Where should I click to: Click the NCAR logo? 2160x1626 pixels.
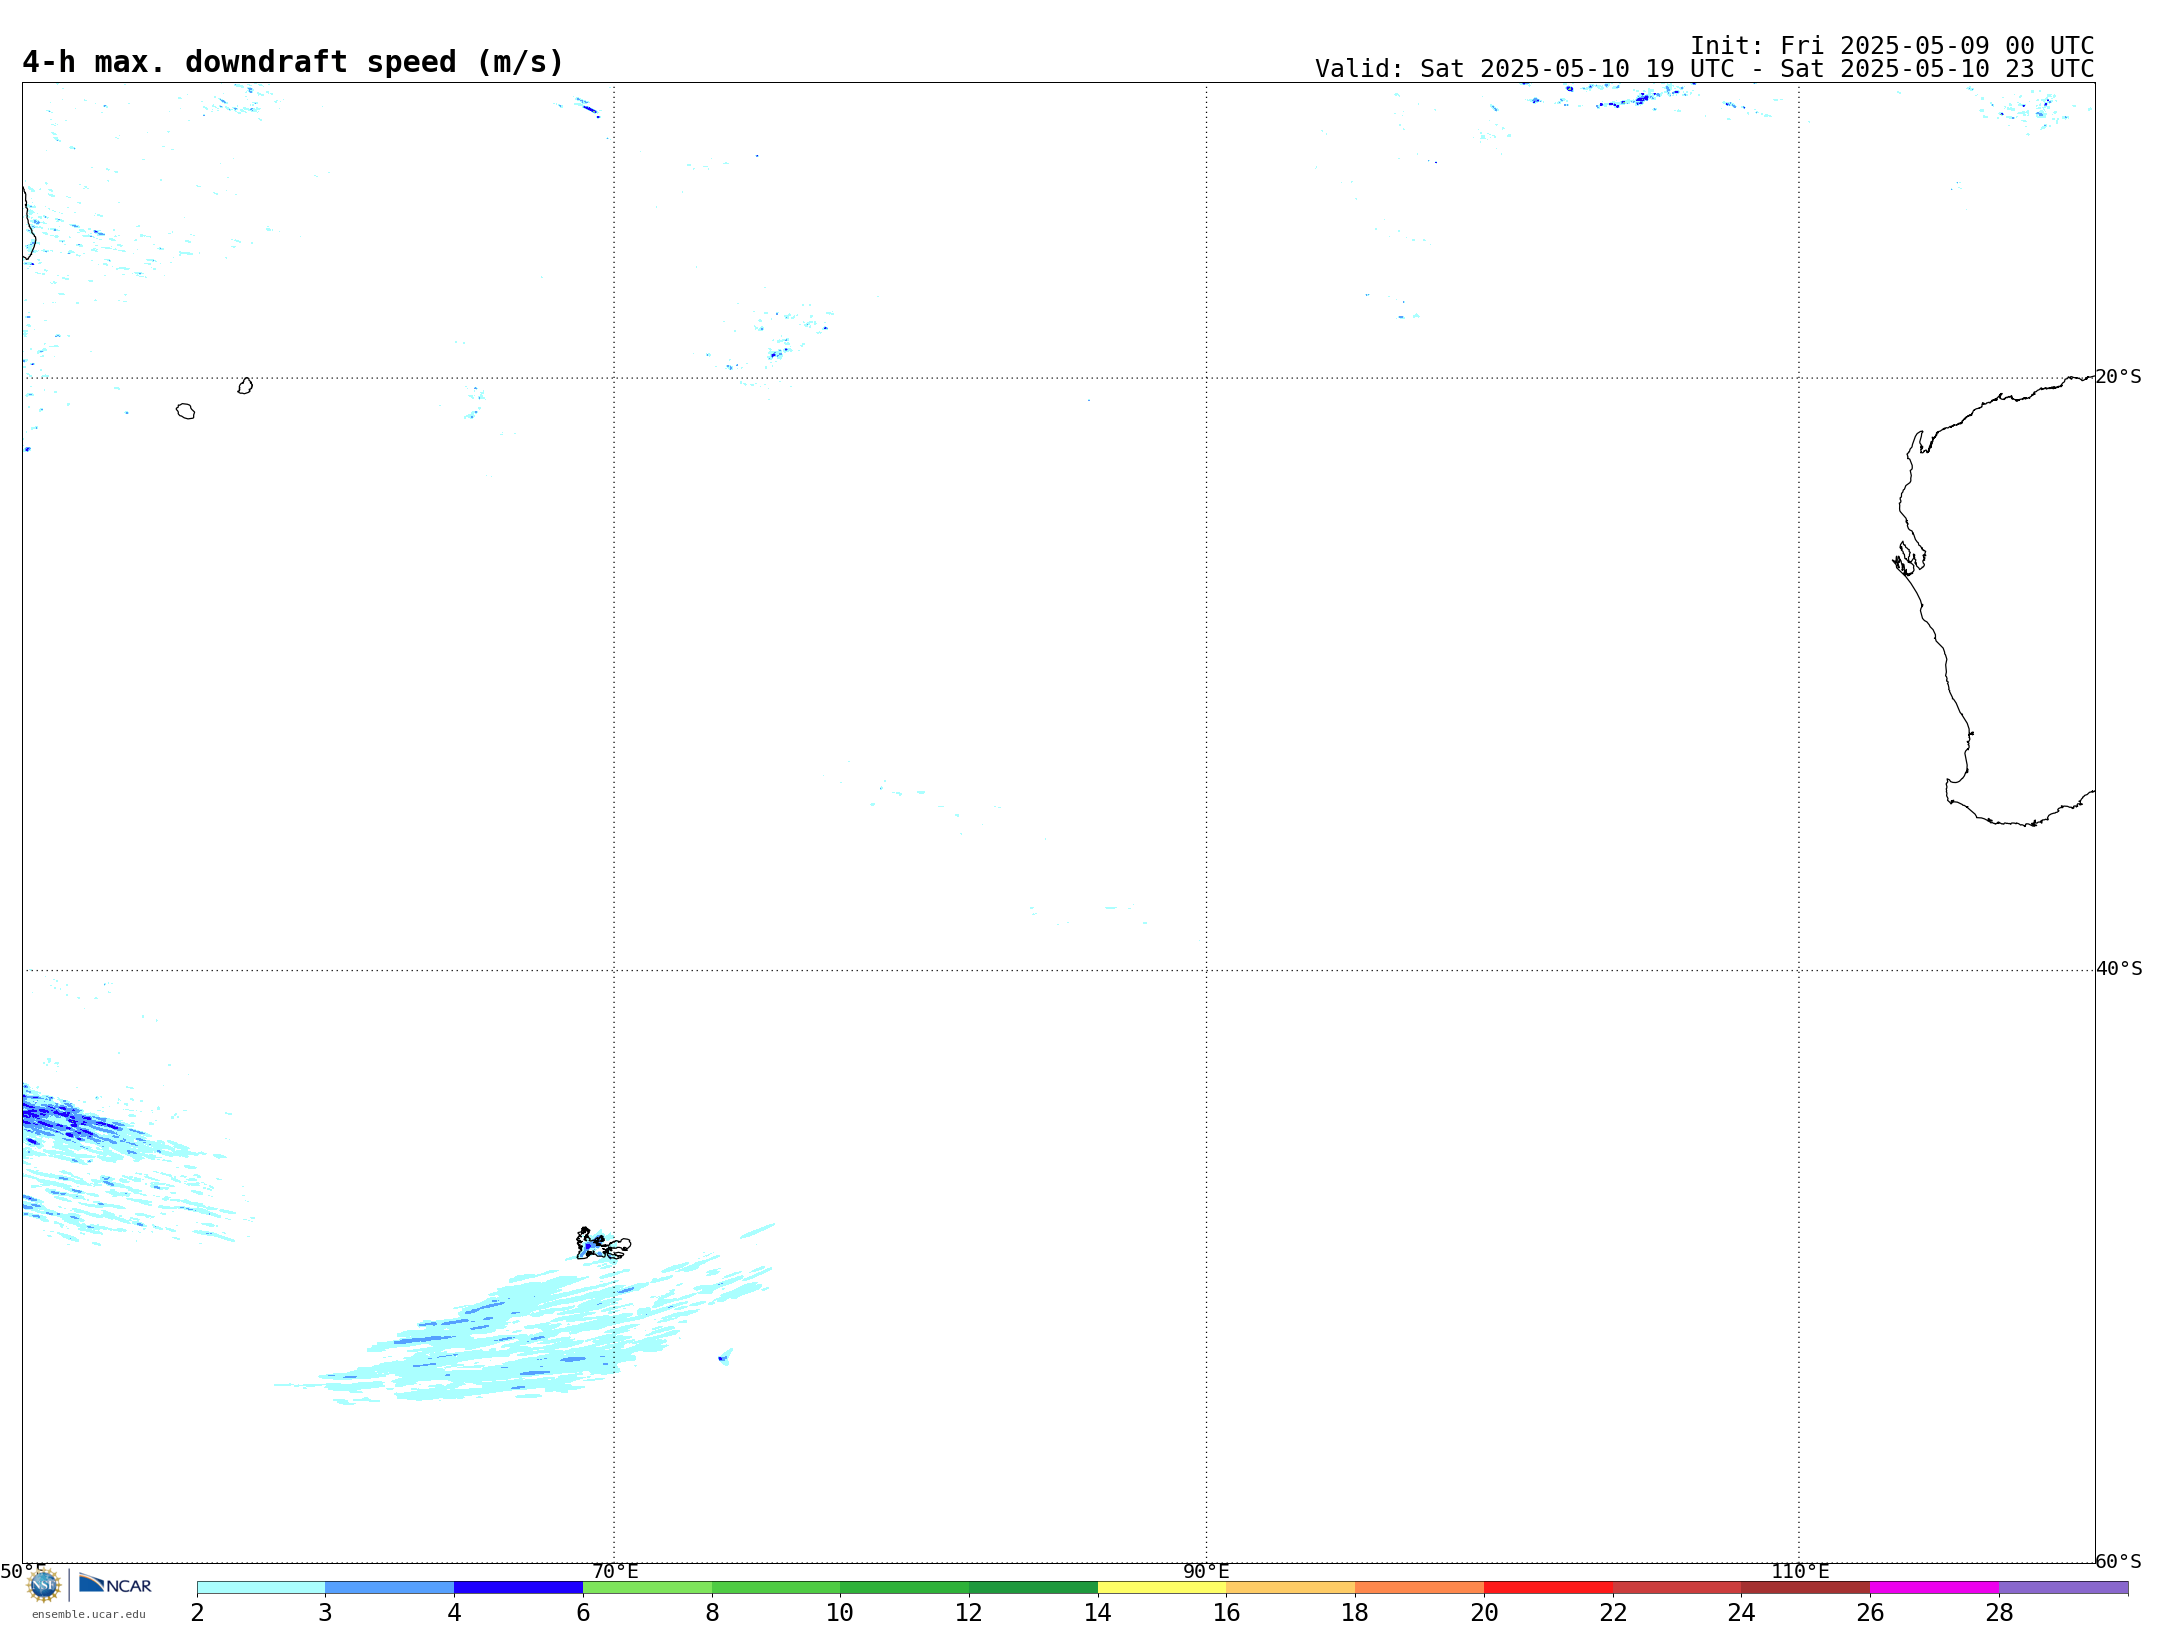(115, 1585)
